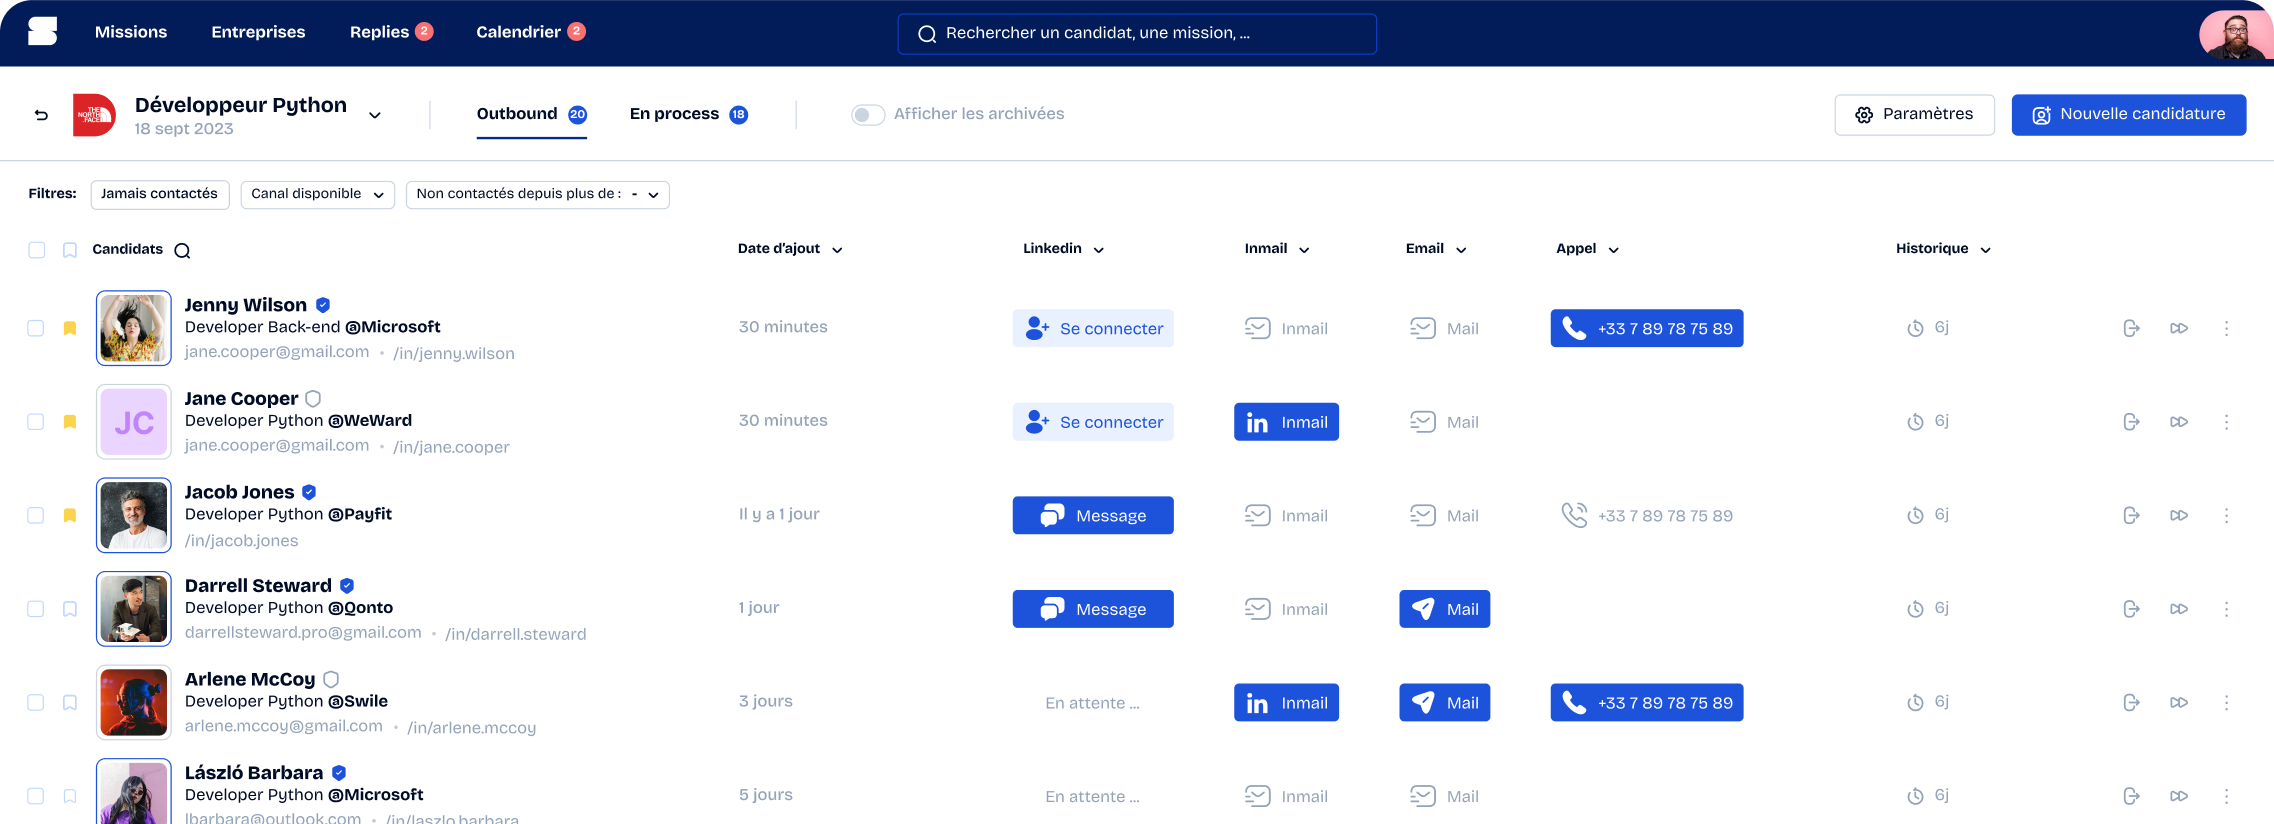2274x824 pixels.
Task: Click the skip-forward icon in Jane Cooper's row
Action: tap(2179, 422)
